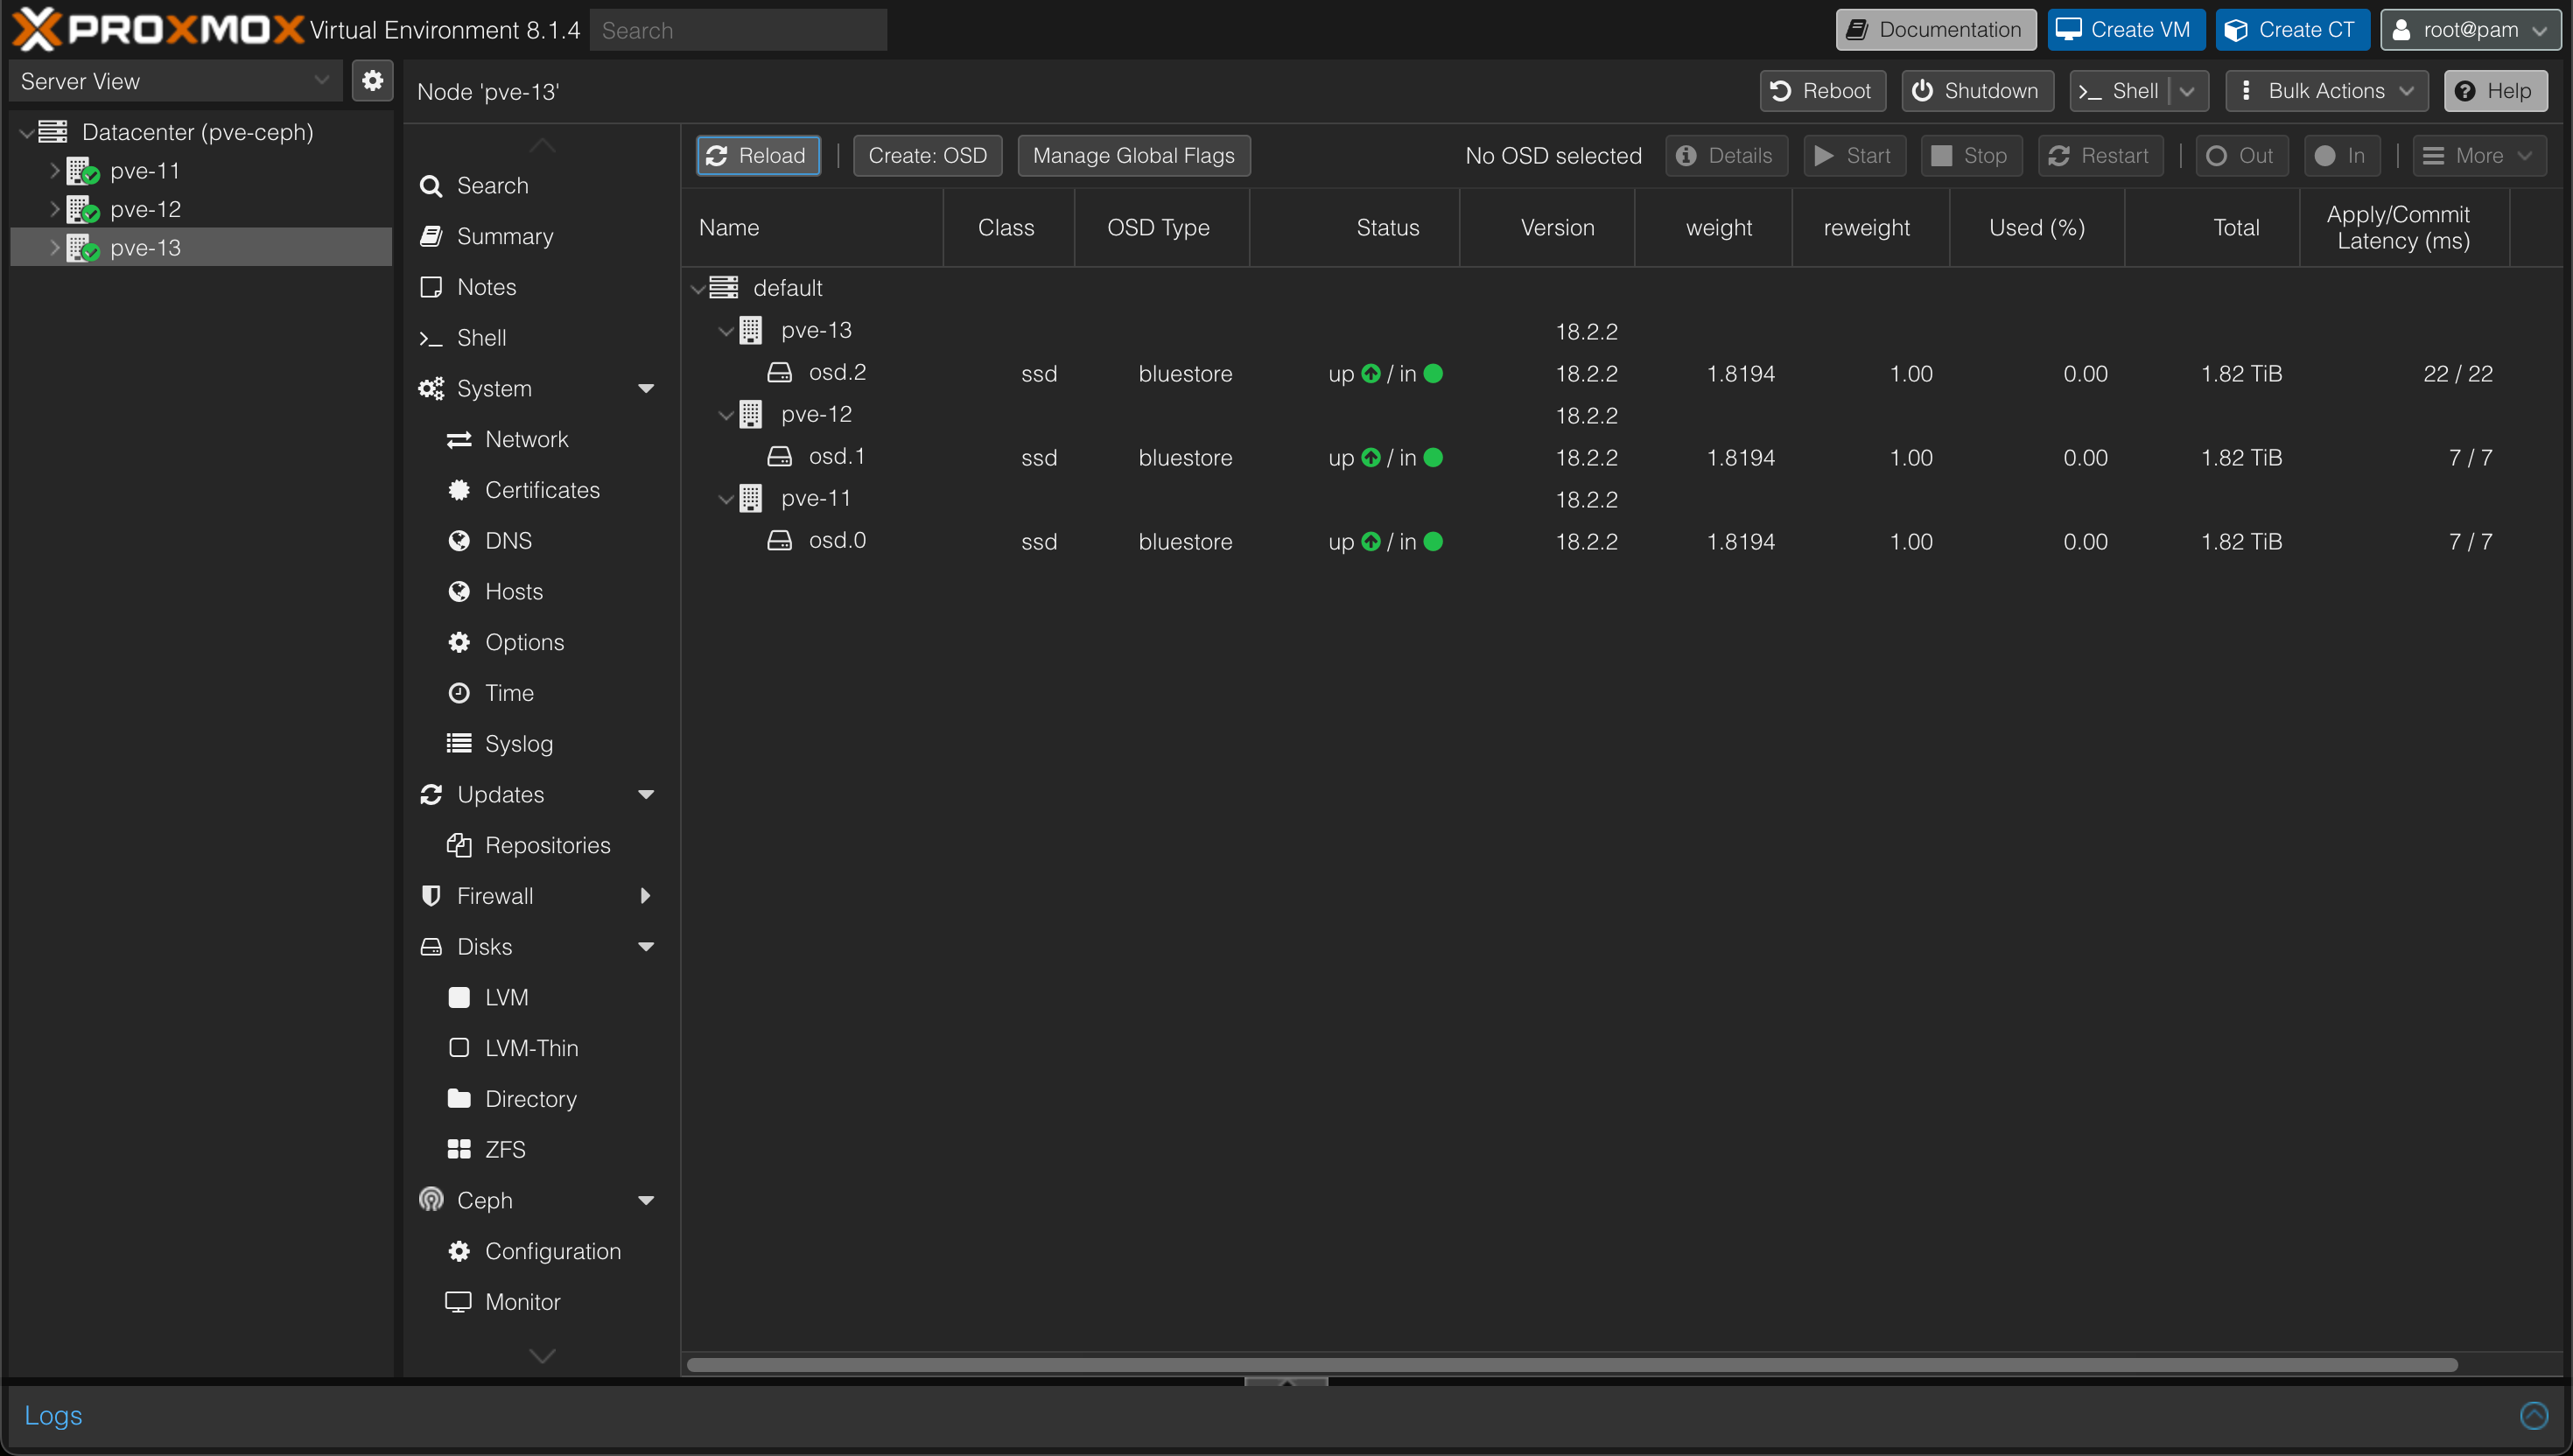This screenshot has height=1456, width=2573.
Task: Open the Documentation
Action: (1935, 30)
